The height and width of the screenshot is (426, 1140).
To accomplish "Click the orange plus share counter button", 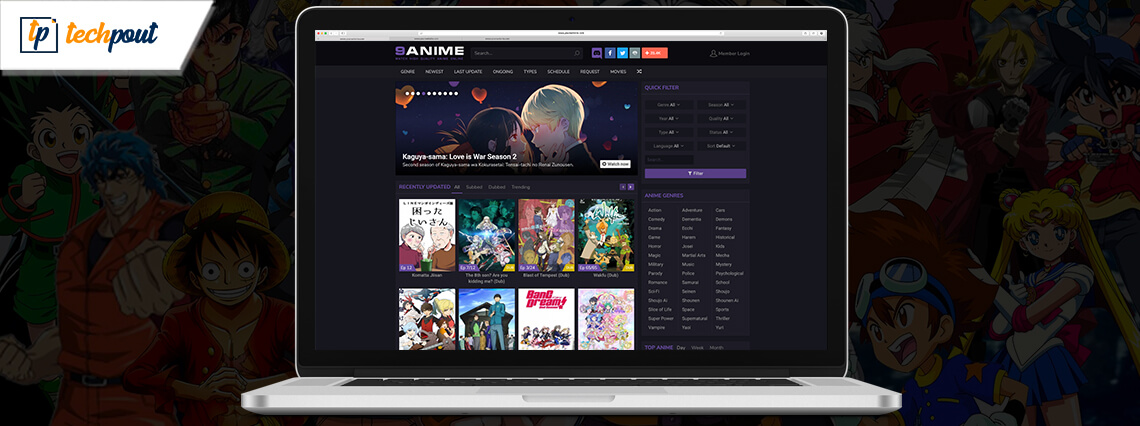I will 655,53.
